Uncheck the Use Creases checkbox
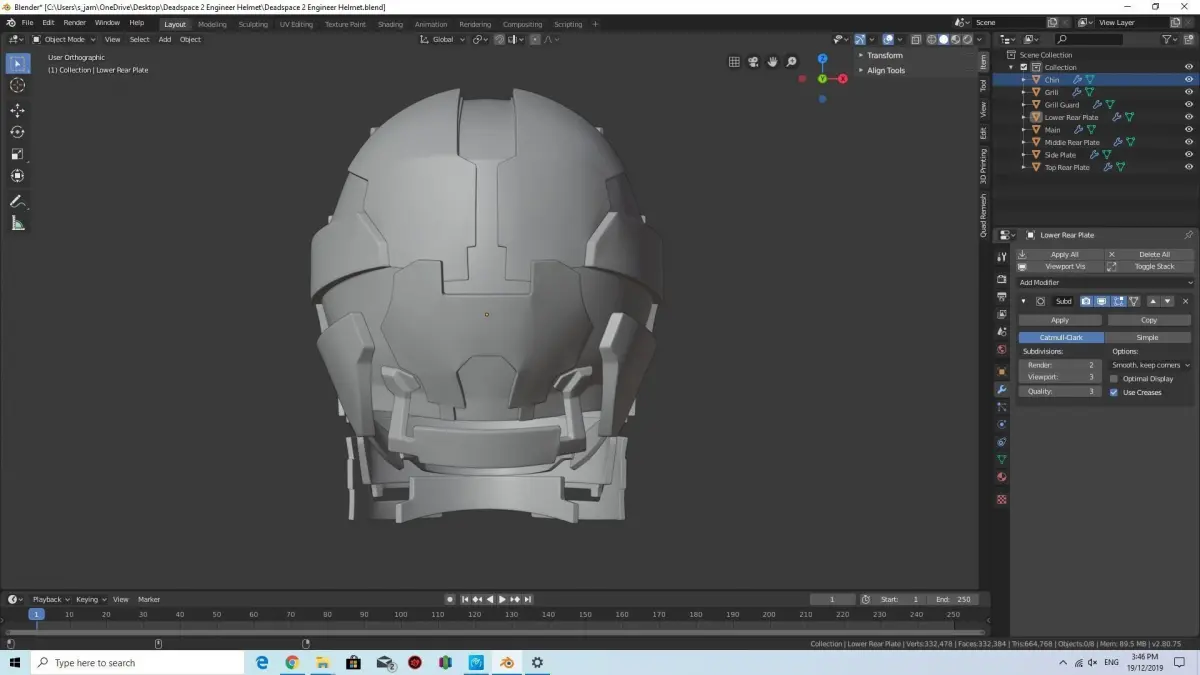This screenshot has height=675, width=1200. (x=1114, y=392)
